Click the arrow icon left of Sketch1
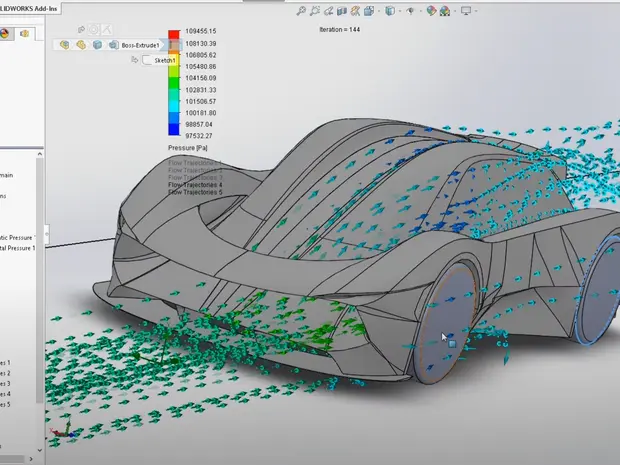Viewport: 620px width, 465px height. (135, 60)
